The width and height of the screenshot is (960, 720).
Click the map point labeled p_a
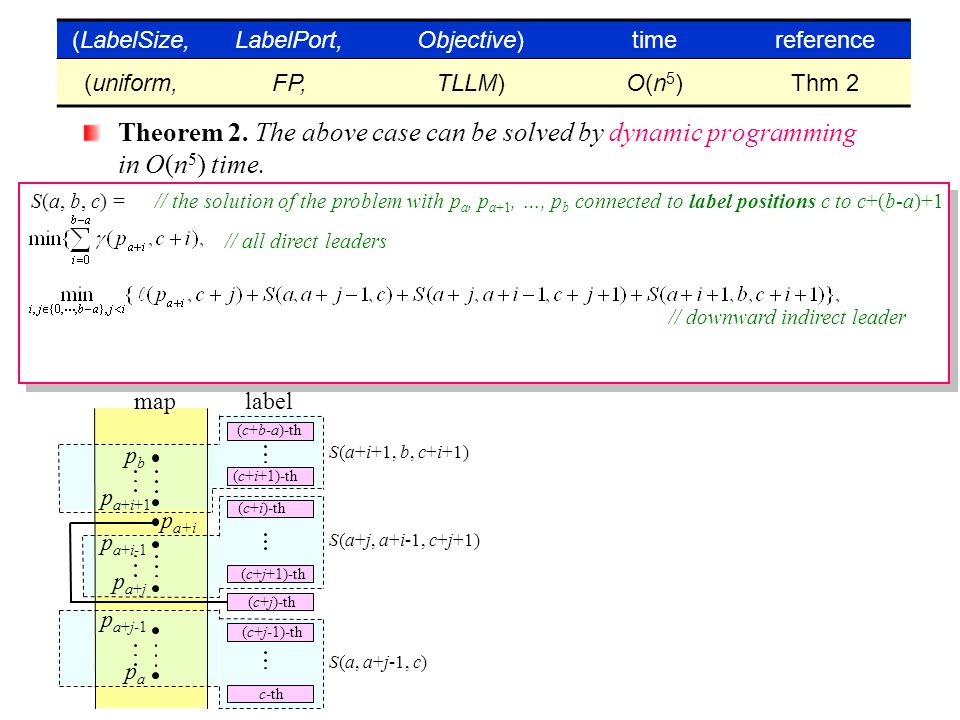click(156, 676)
